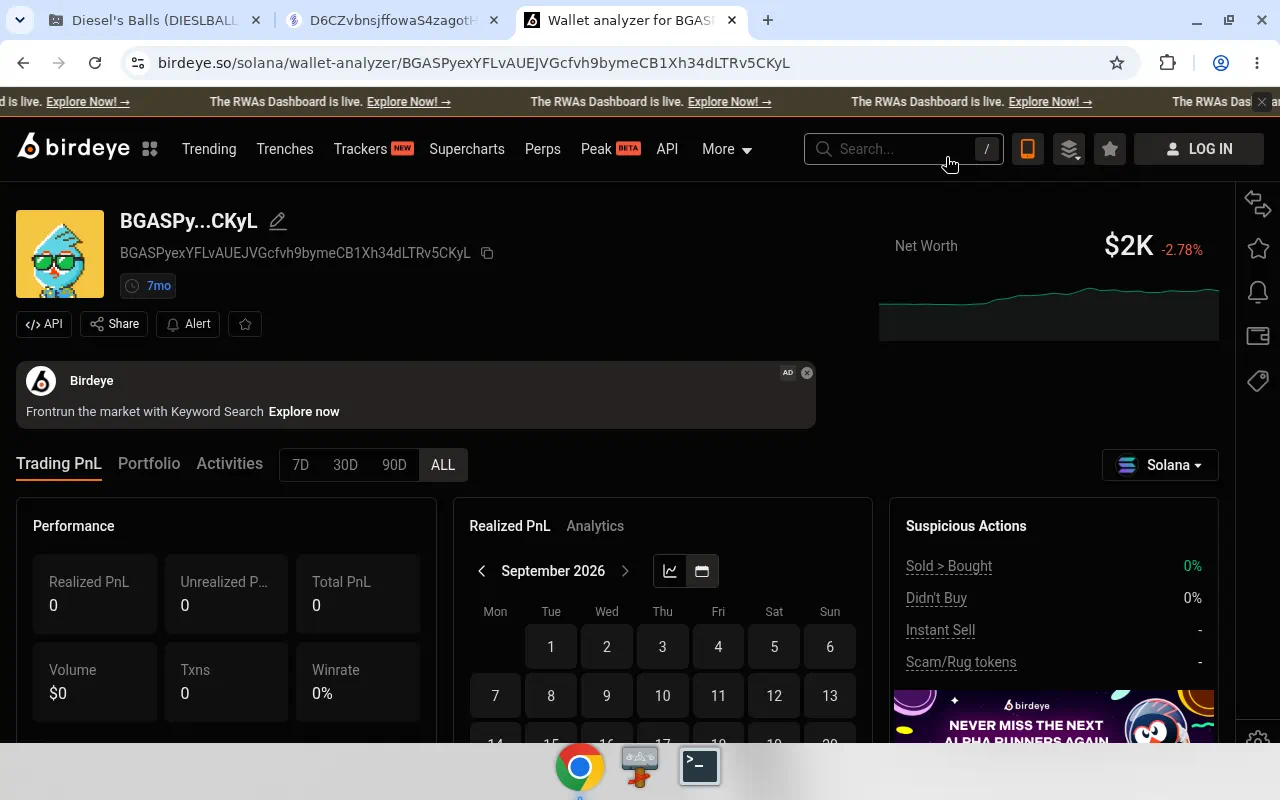Screen dimensions: 1280x800
Task: Click the browser address bar URL
Action: (x=474, y=63)
